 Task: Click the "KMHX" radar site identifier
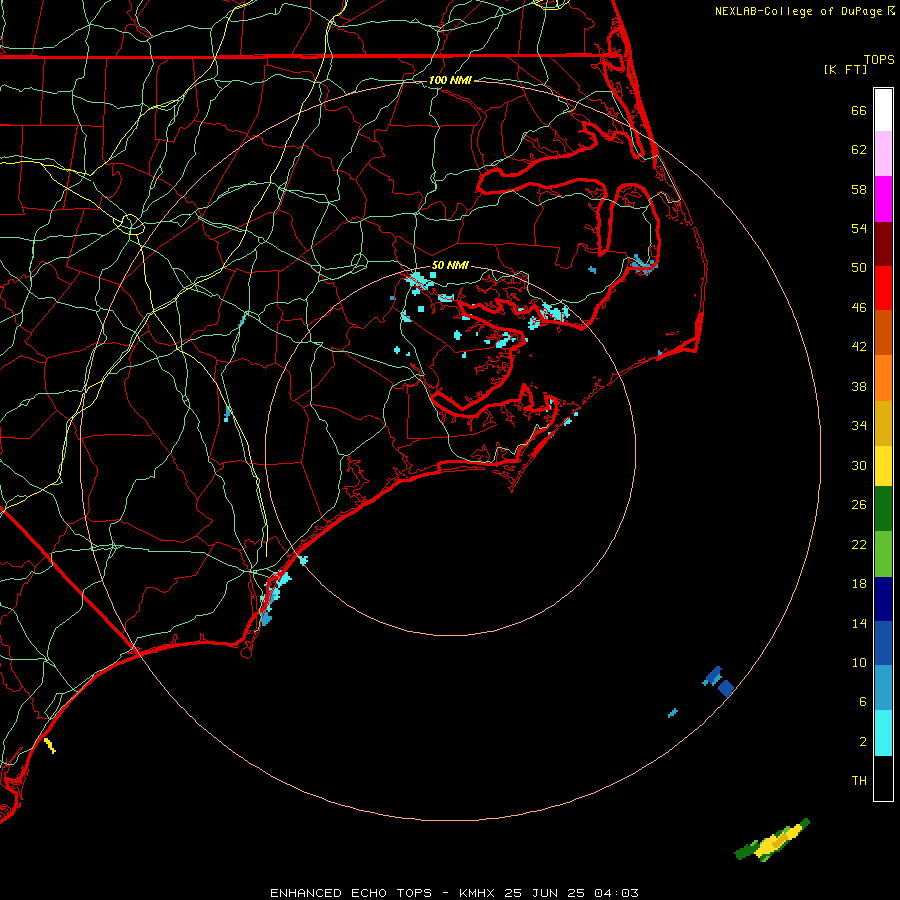pyautogui.click(x=477, y=893)
